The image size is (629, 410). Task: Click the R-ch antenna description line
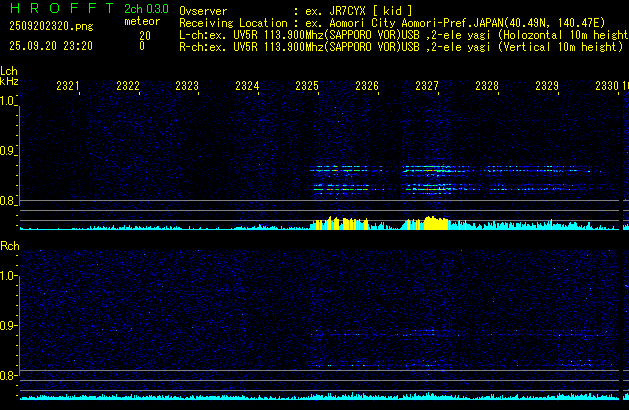point(400,46)
